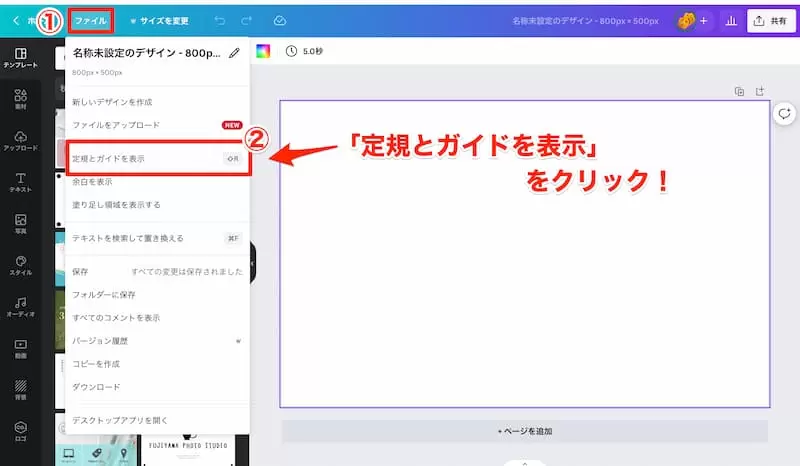Open the analytics bar chart icon
The image size is (800, 466).
(x=731, y=21)
